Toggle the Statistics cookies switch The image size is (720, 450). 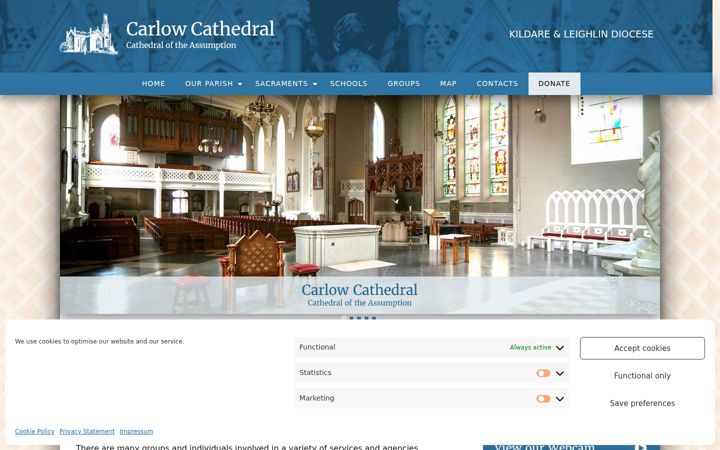point(543,373)
